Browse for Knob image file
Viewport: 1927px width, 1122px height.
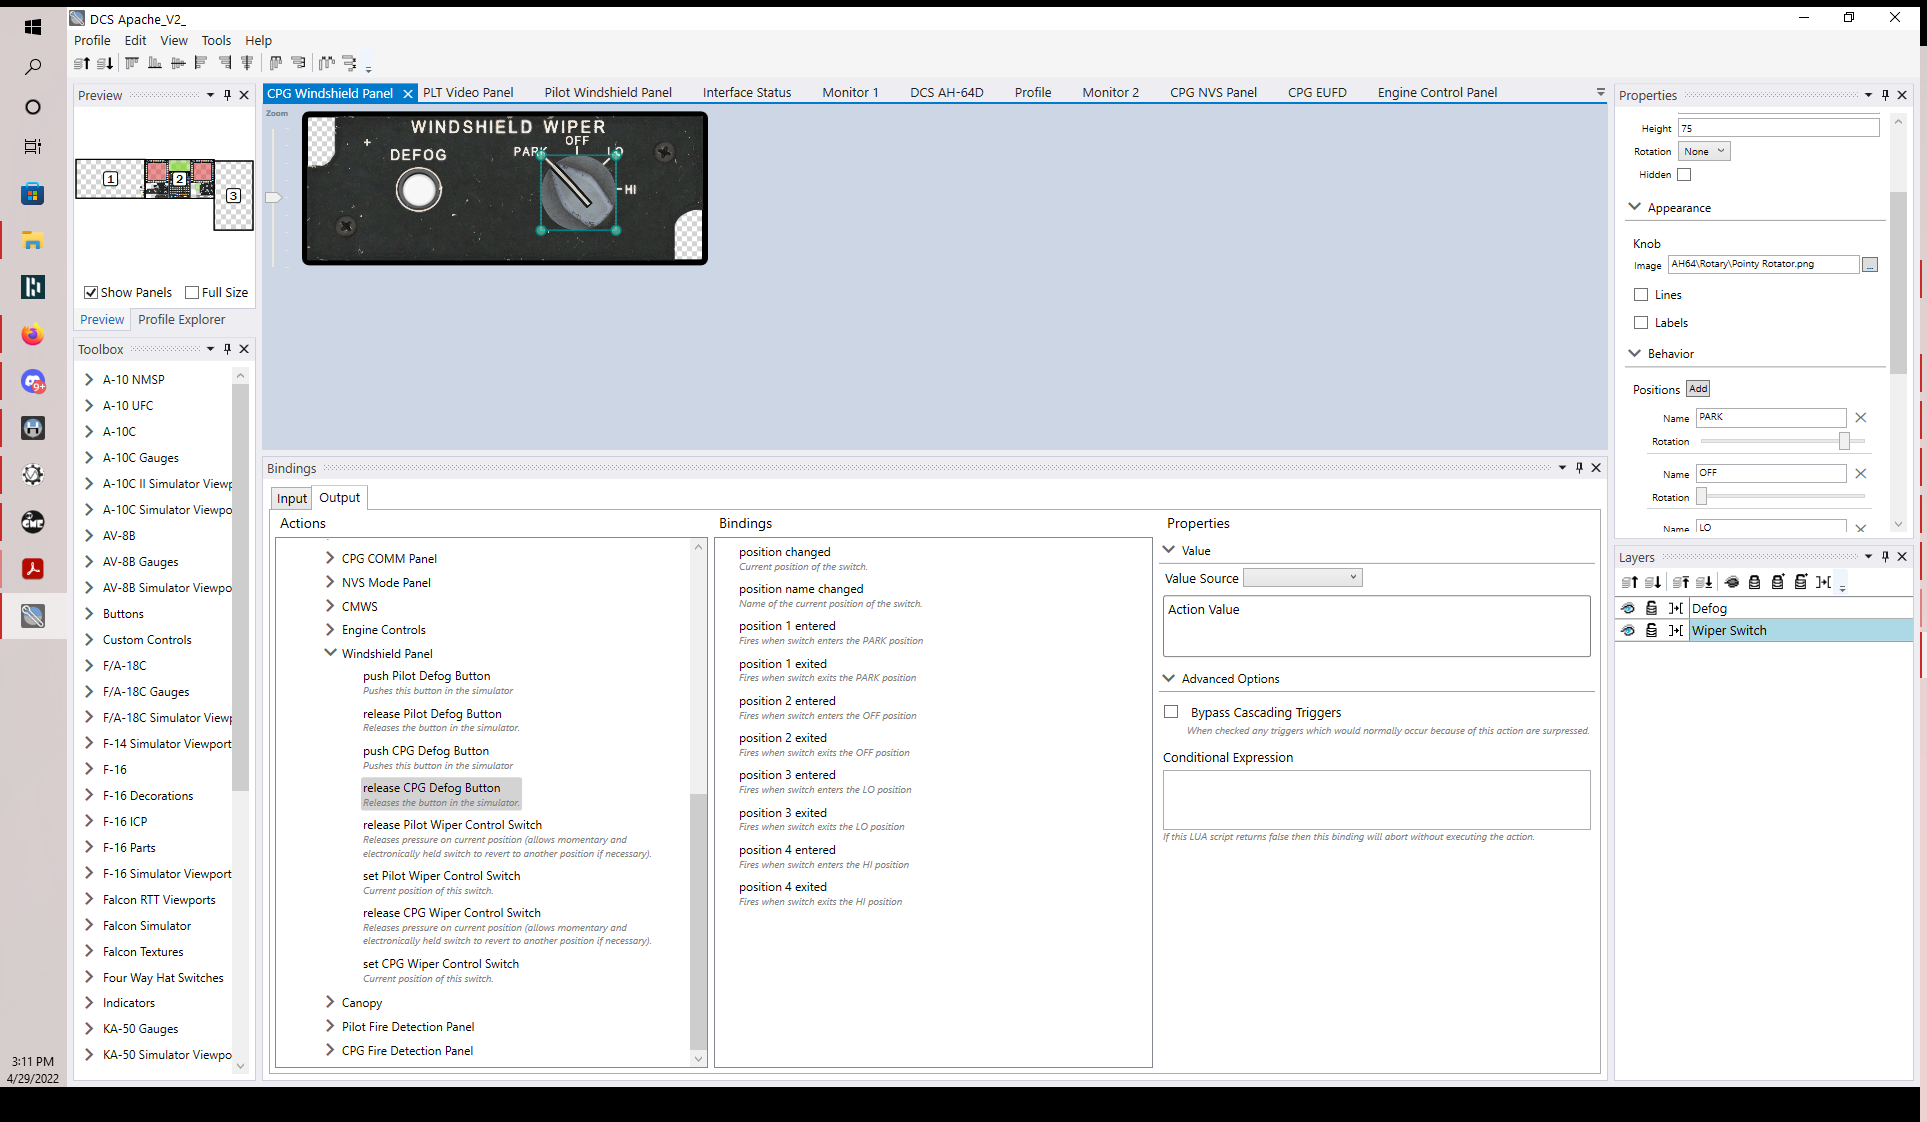click(1870, 265)
